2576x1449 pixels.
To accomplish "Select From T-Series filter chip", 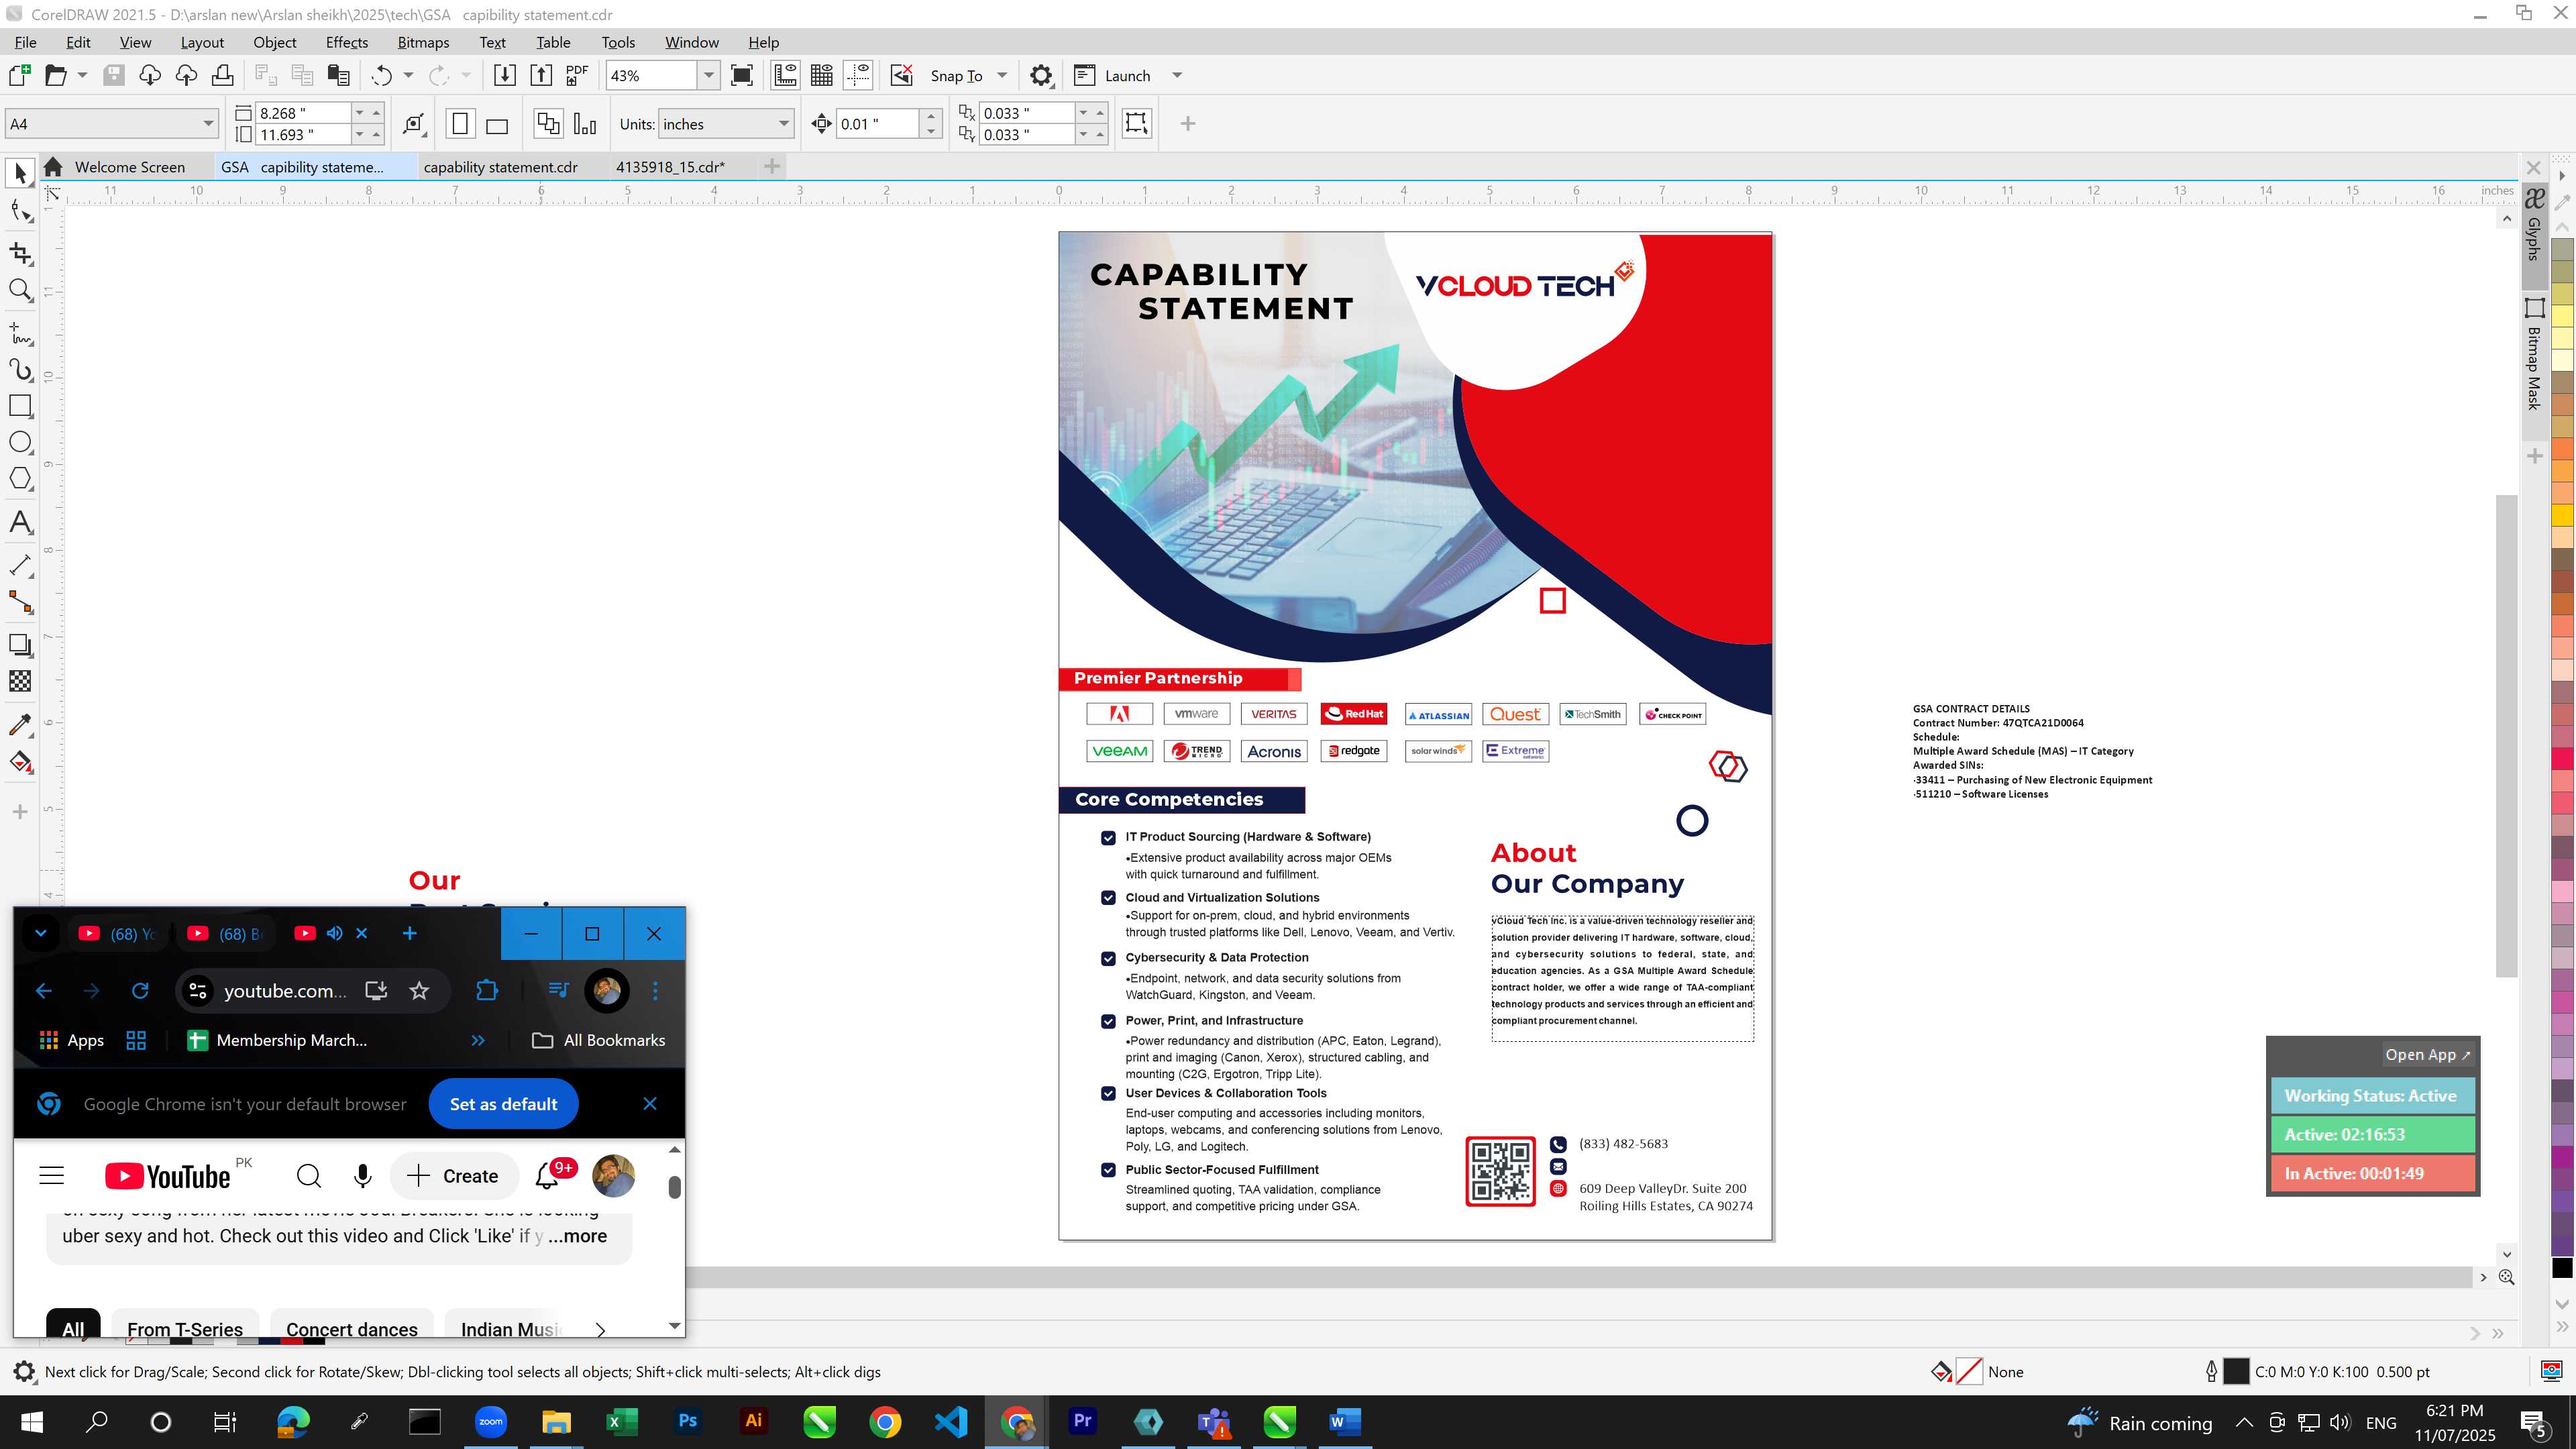I will (185, 1329).
